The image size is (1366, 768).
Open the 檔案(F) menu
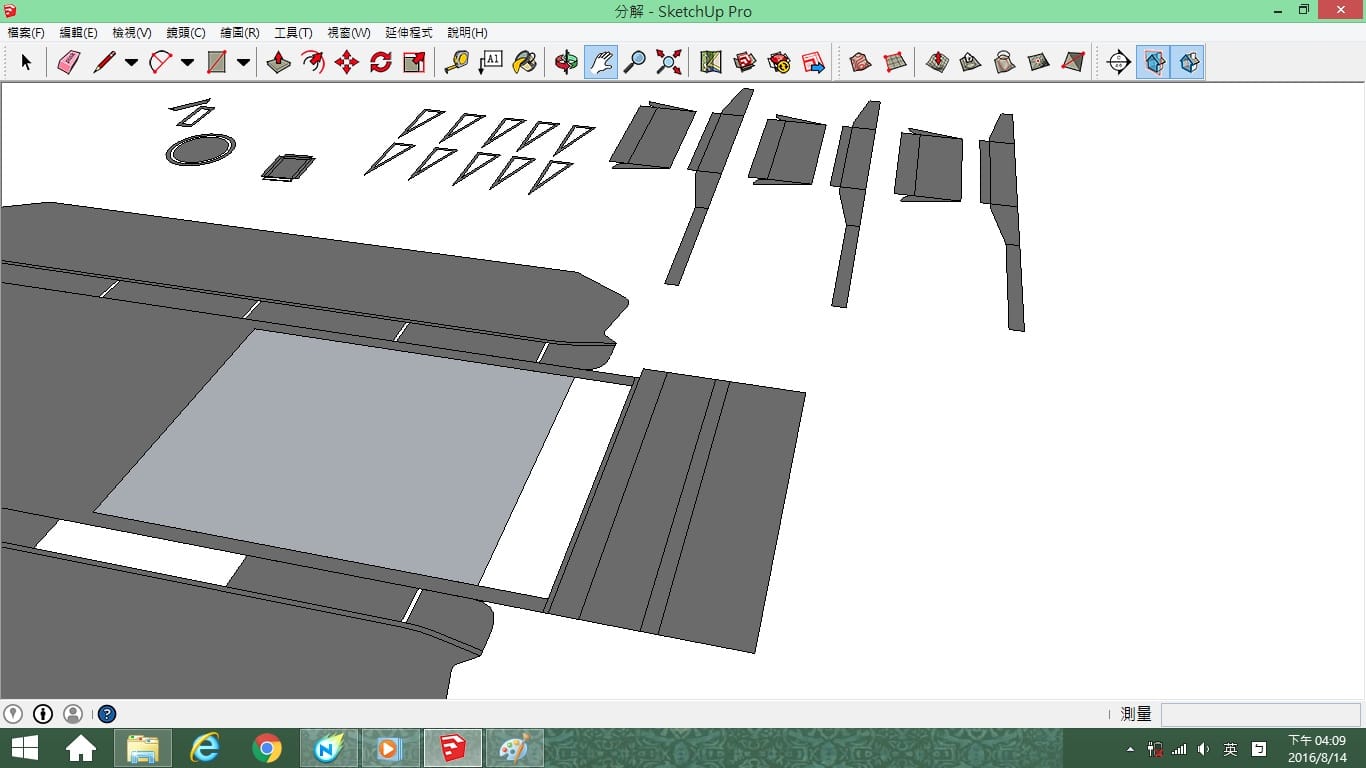26,33
